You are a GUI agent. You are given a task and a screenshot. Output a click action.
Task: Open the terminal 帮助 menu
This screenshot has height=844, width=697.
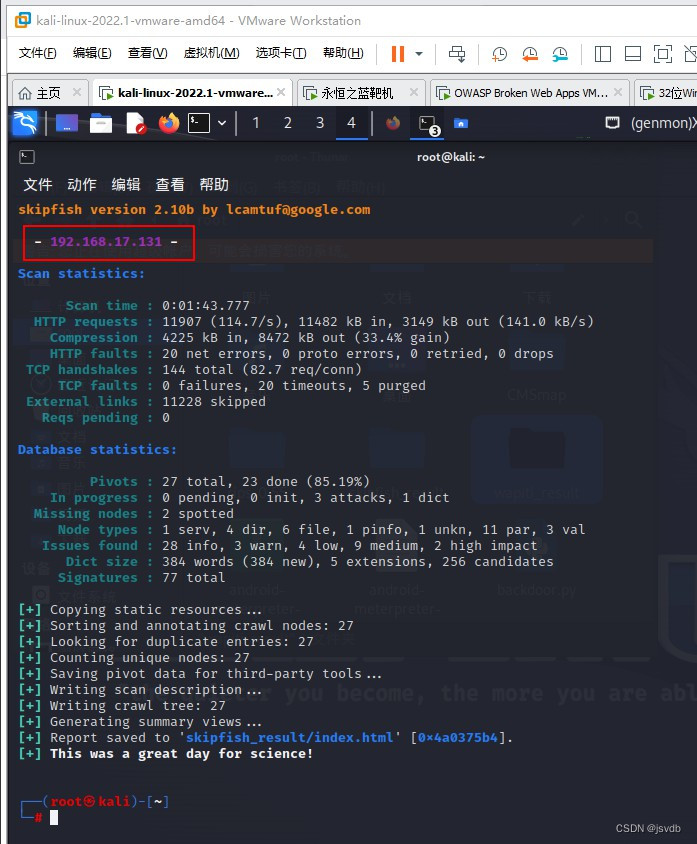click(x=214, y=185)
